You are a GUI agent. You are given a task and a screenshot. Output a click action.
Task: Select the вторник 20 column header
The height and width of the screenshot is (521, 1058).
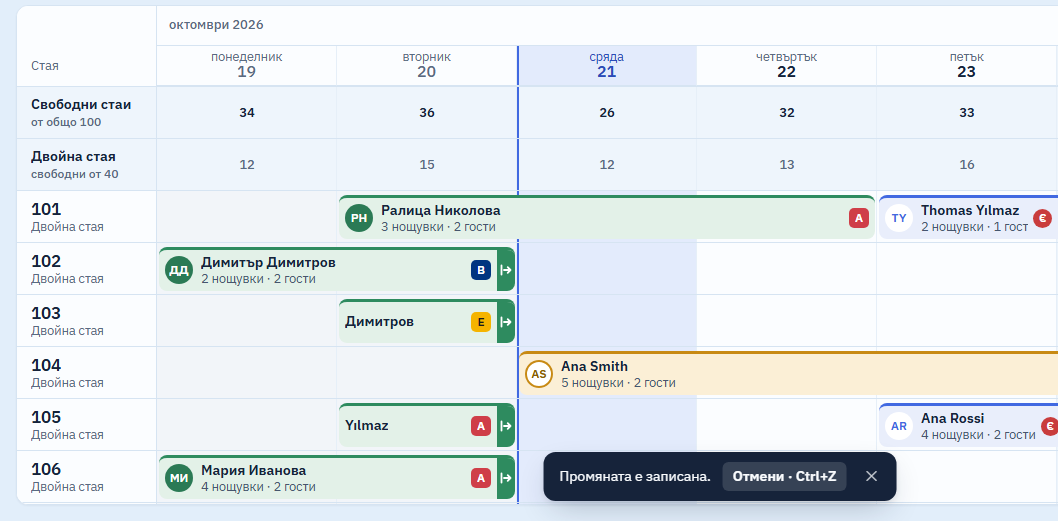pos(426,65)
